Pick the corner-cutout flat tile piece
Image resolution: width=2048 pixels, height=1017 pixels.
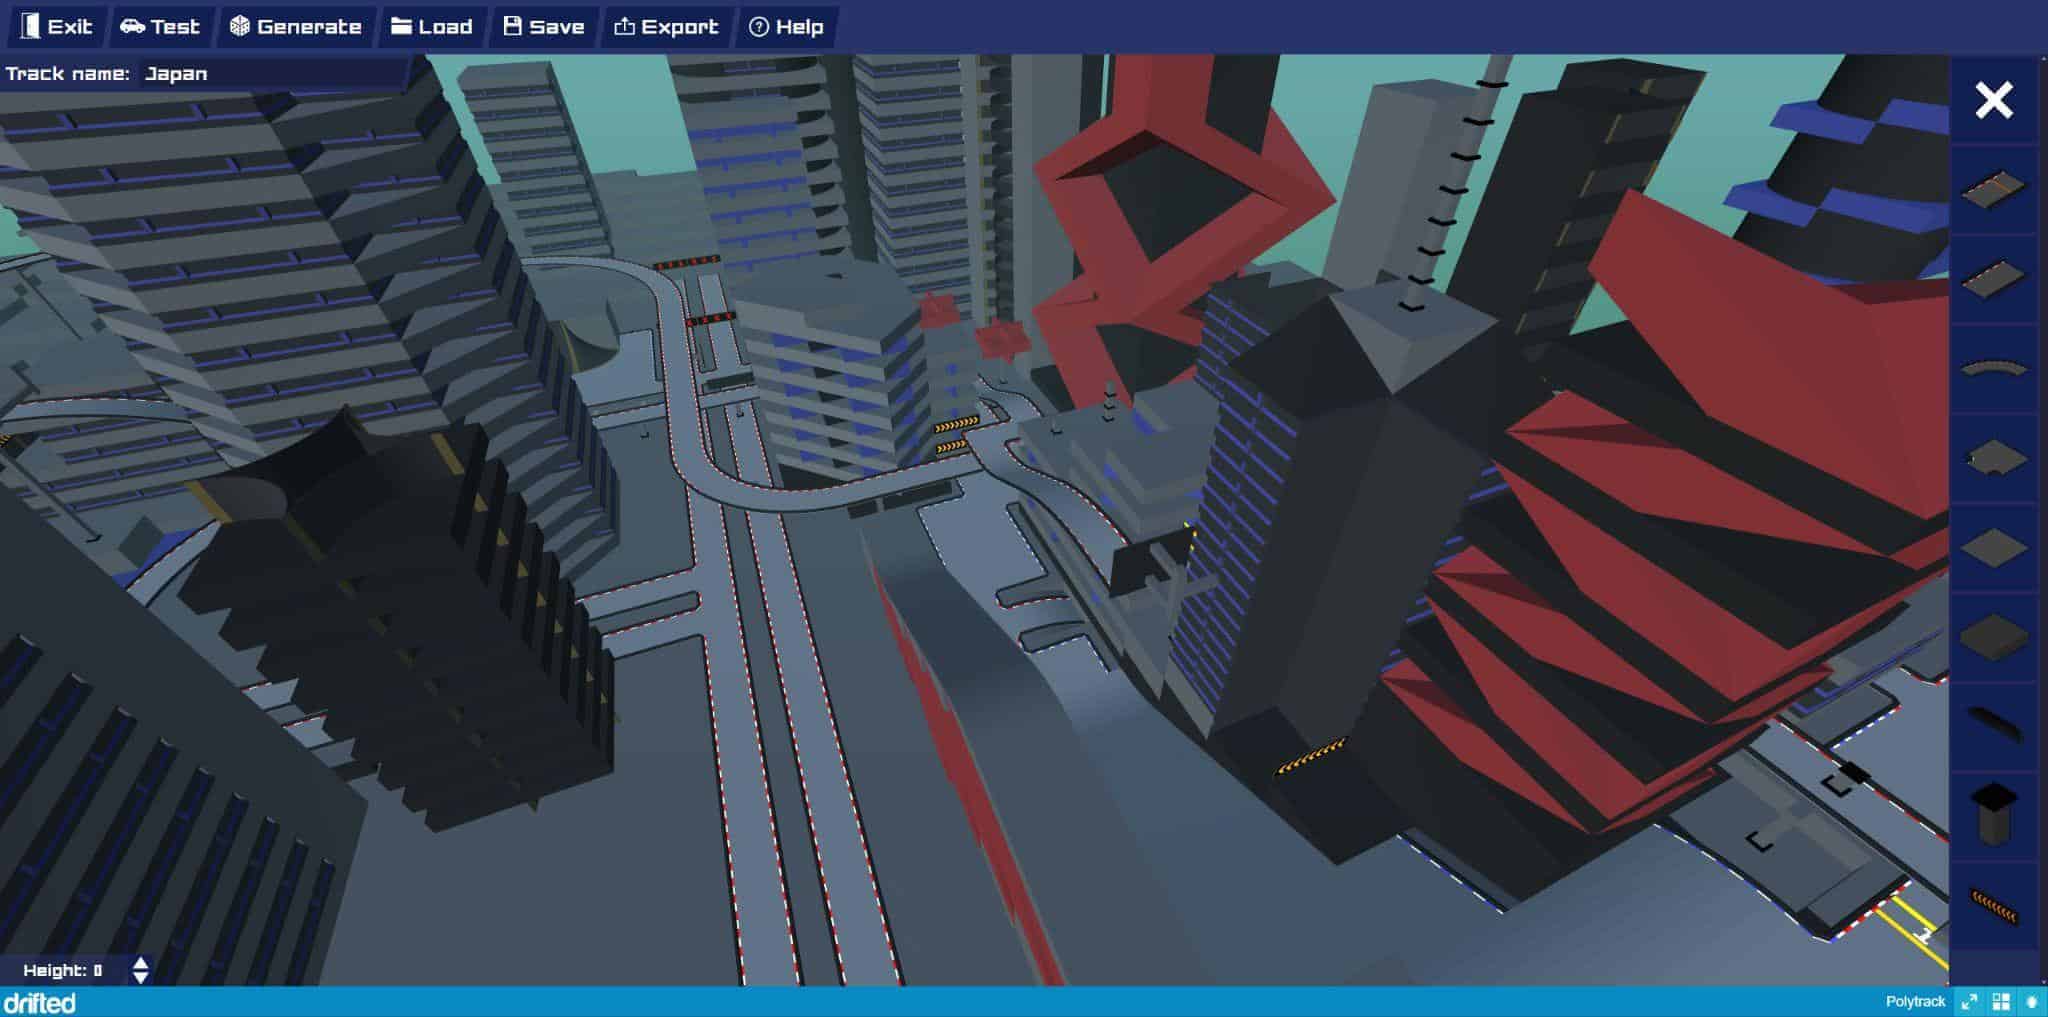[1993, 459]
